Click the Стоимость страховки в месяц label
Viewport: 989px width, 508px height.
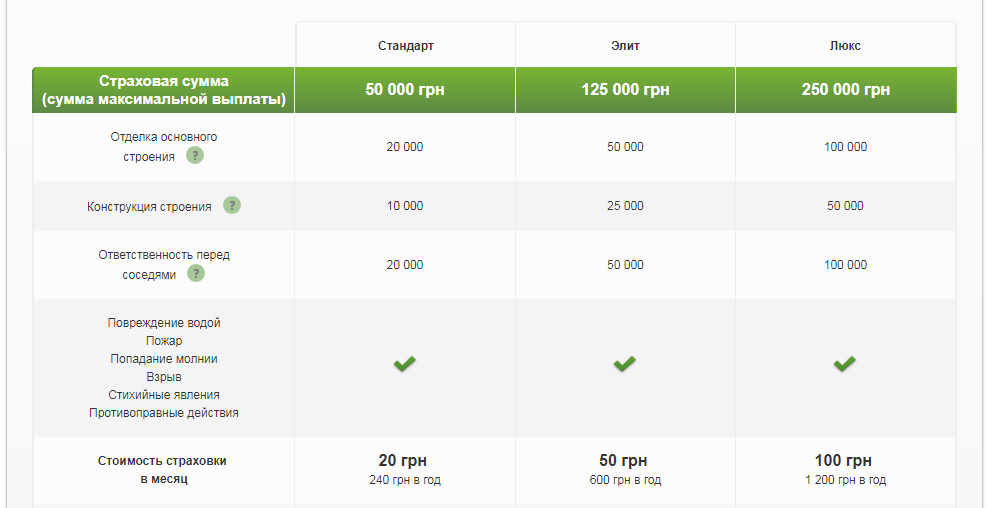pos(163,470)
